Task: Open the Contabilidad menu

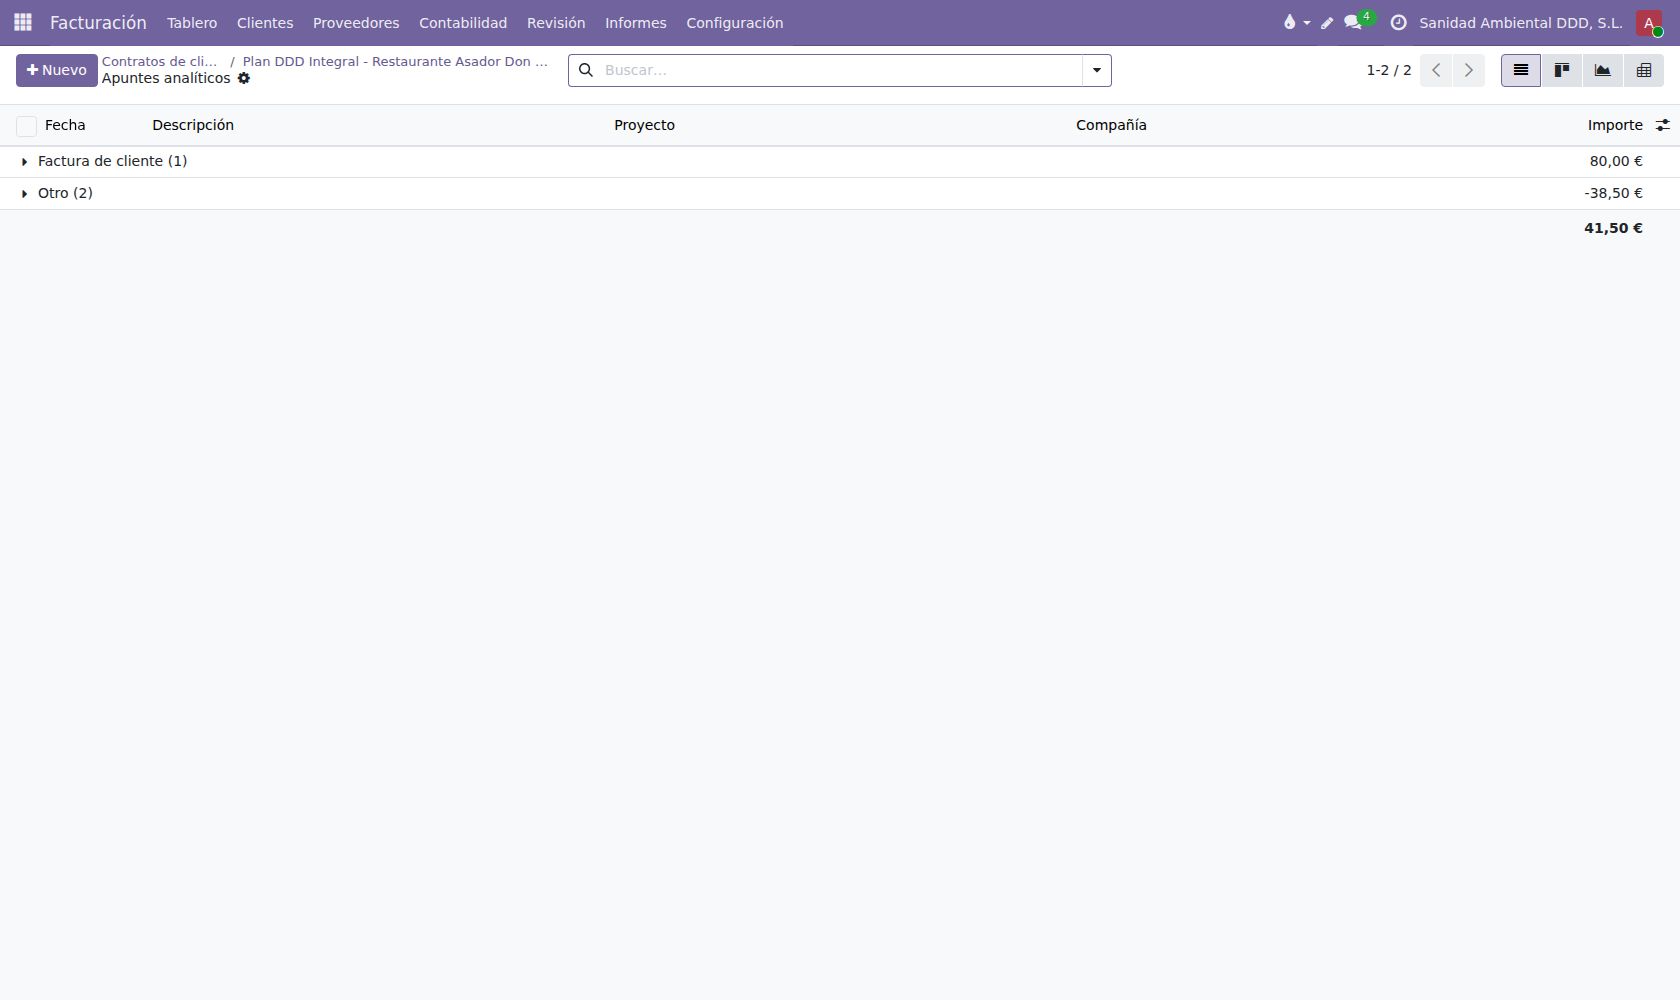Action: (463, 22)
